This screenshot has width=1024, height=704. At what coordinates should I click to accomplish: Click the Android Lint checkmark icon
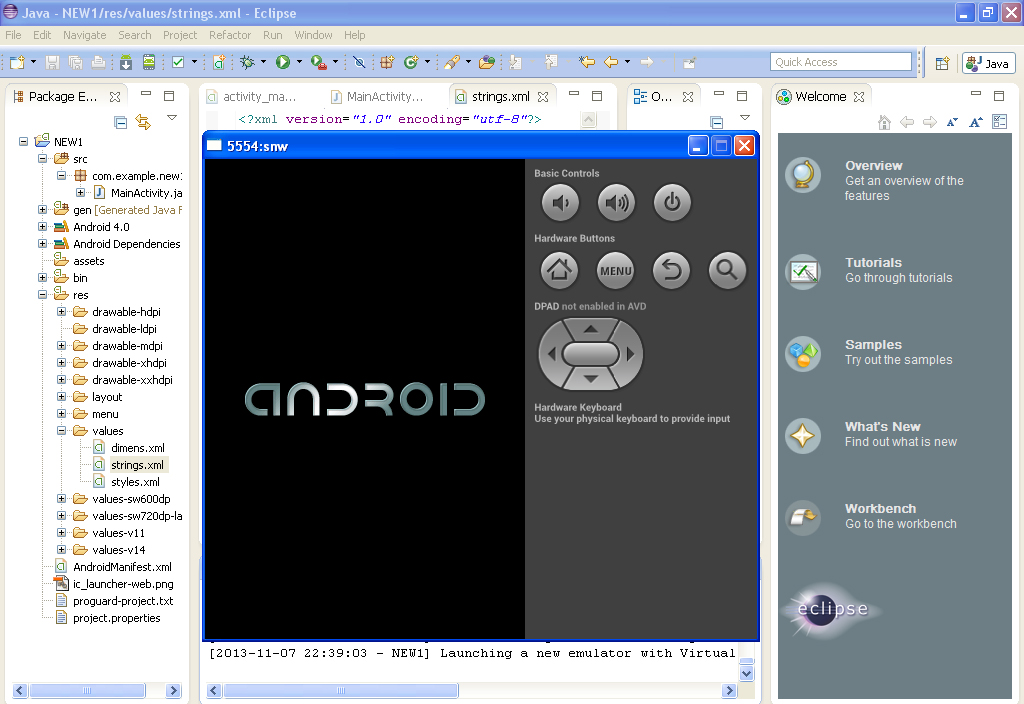[178, 62]
